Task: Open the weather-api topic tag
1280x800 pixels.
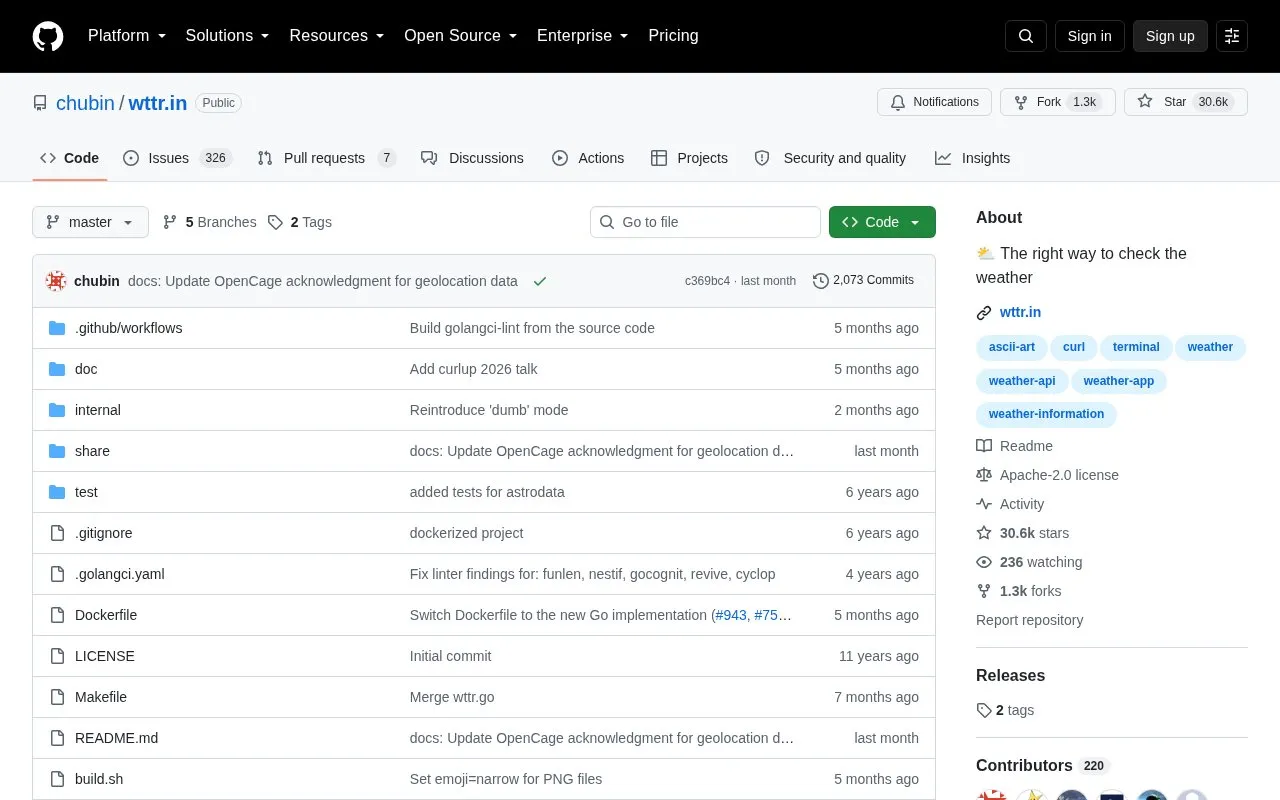Action: [x=1022, y=381]
